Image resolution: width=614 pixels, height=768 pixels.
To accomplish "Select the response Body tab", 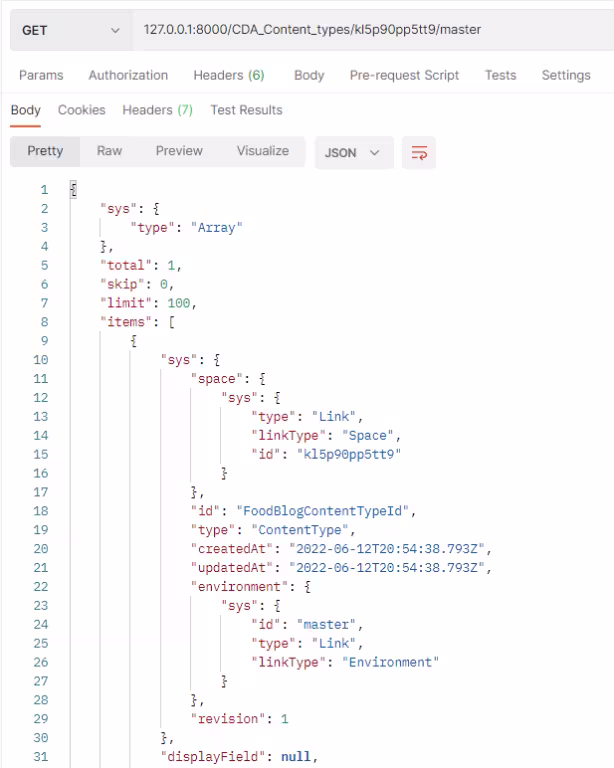I will pos(25,110).
